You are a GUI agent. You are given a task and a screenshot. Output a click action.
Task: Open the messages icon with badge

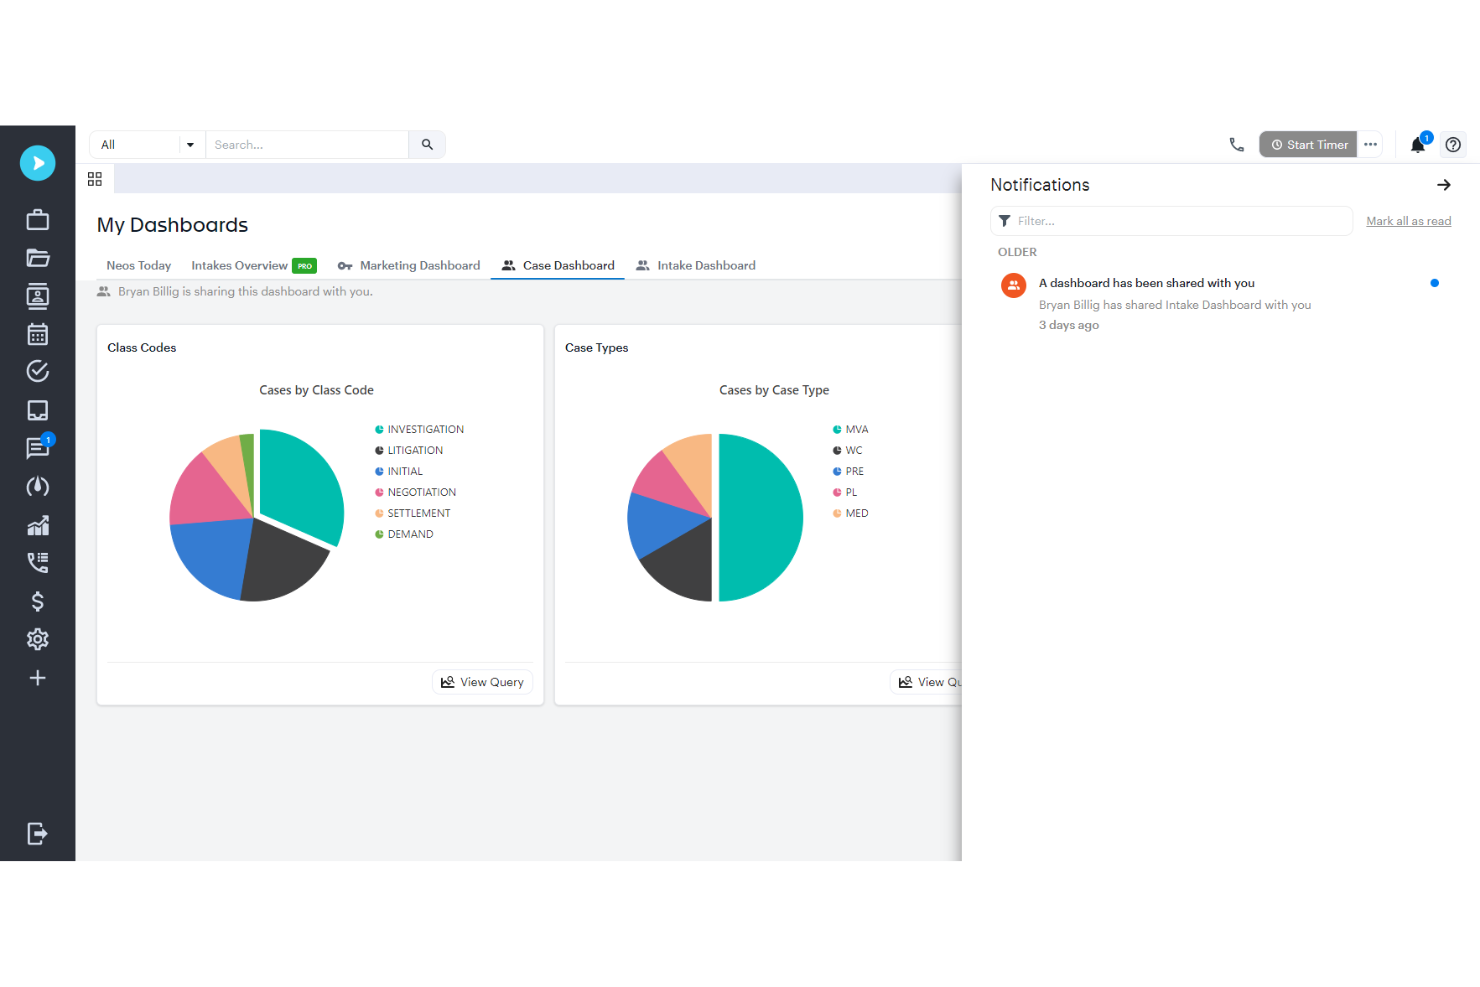[38, 448]
